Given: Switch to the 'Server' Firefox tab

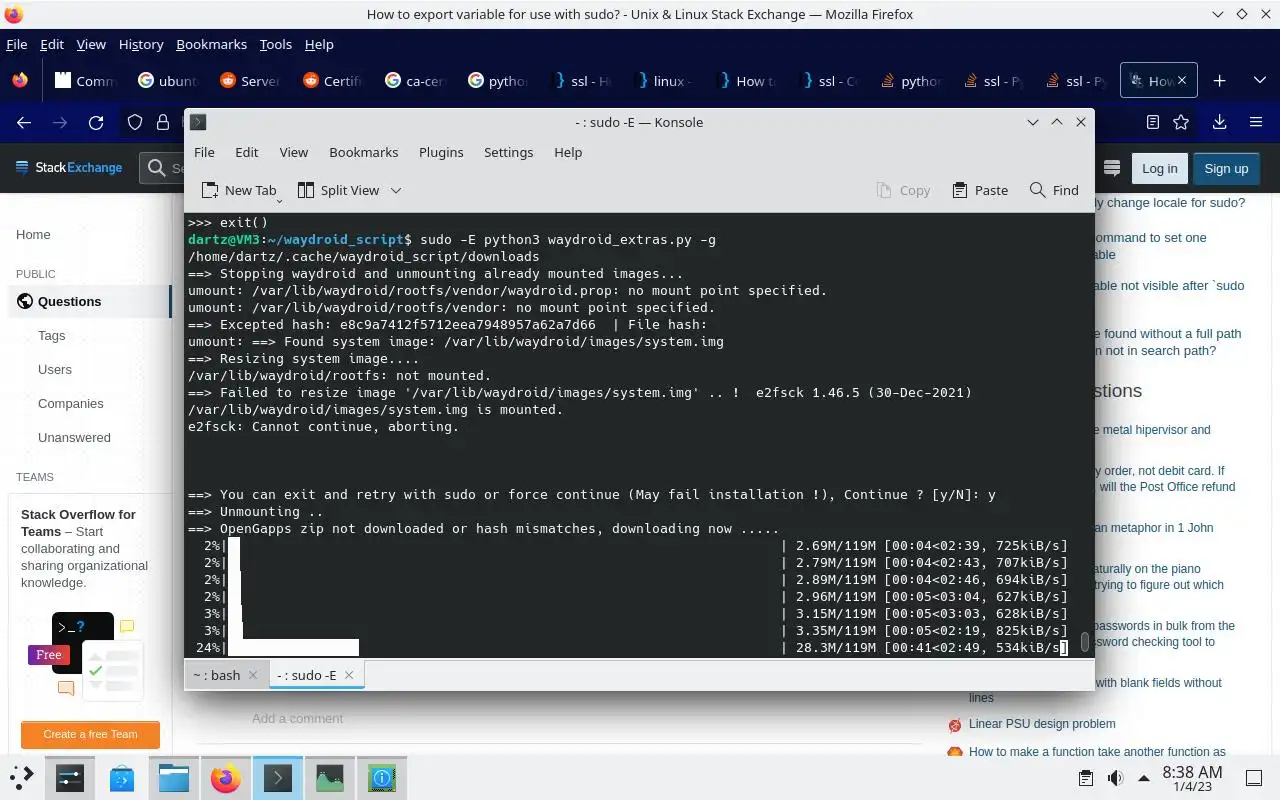Looking at the screenshot, I should point(250,81).
